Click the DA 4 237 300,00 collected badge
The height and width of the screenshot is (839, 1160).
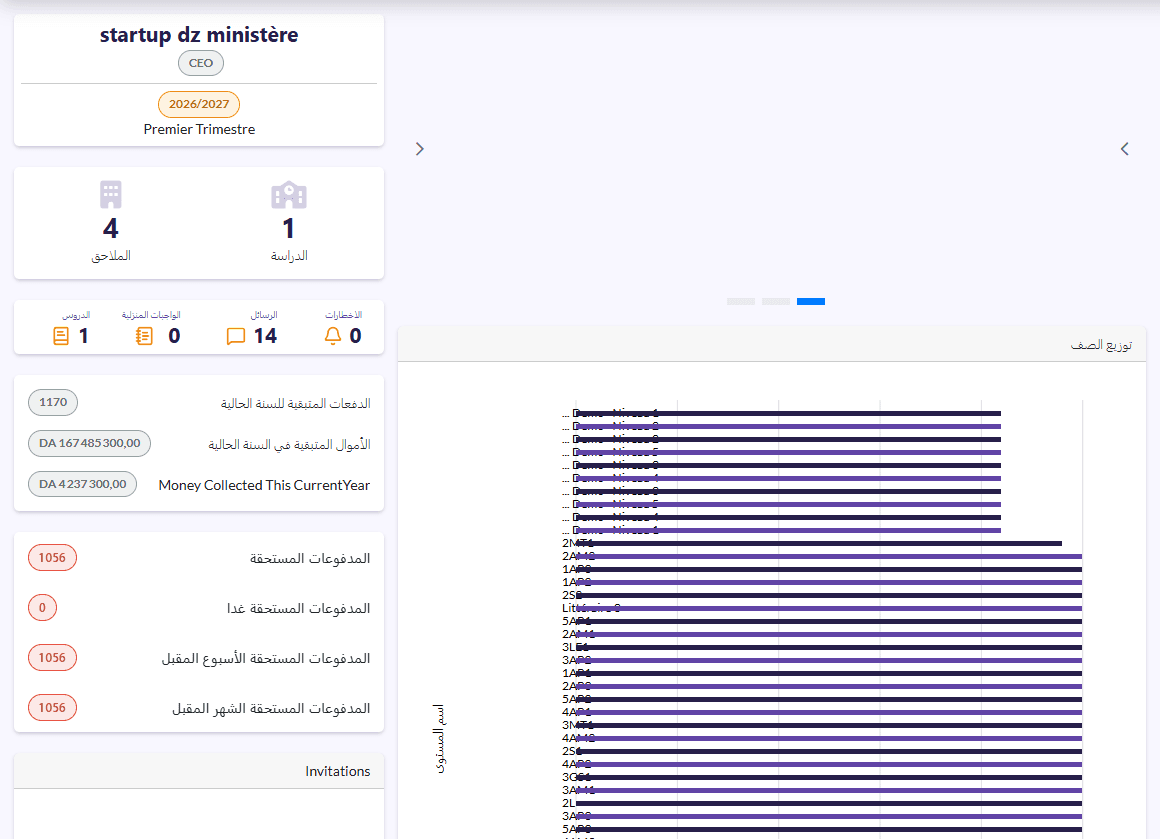[x=83, y=484]
